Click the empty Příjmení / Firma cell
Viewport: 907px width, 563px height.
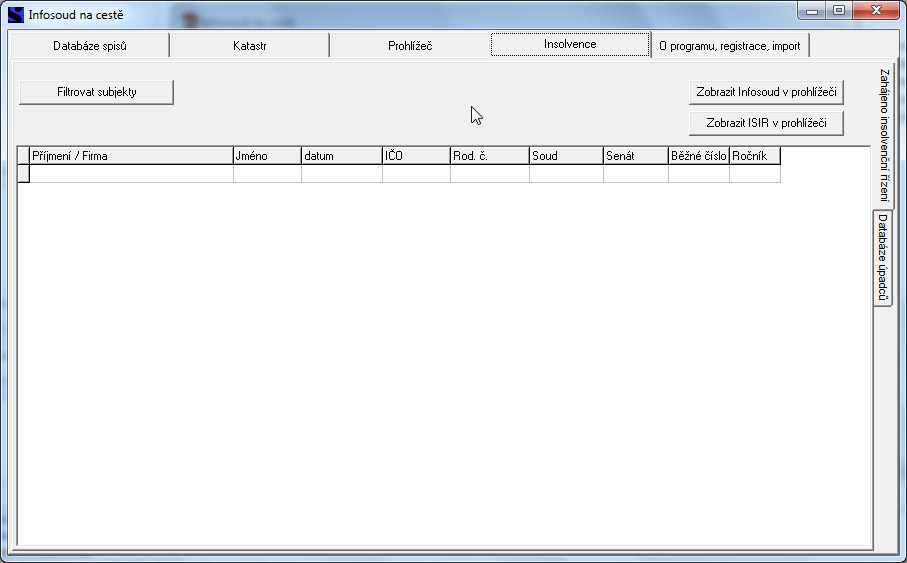131,174
